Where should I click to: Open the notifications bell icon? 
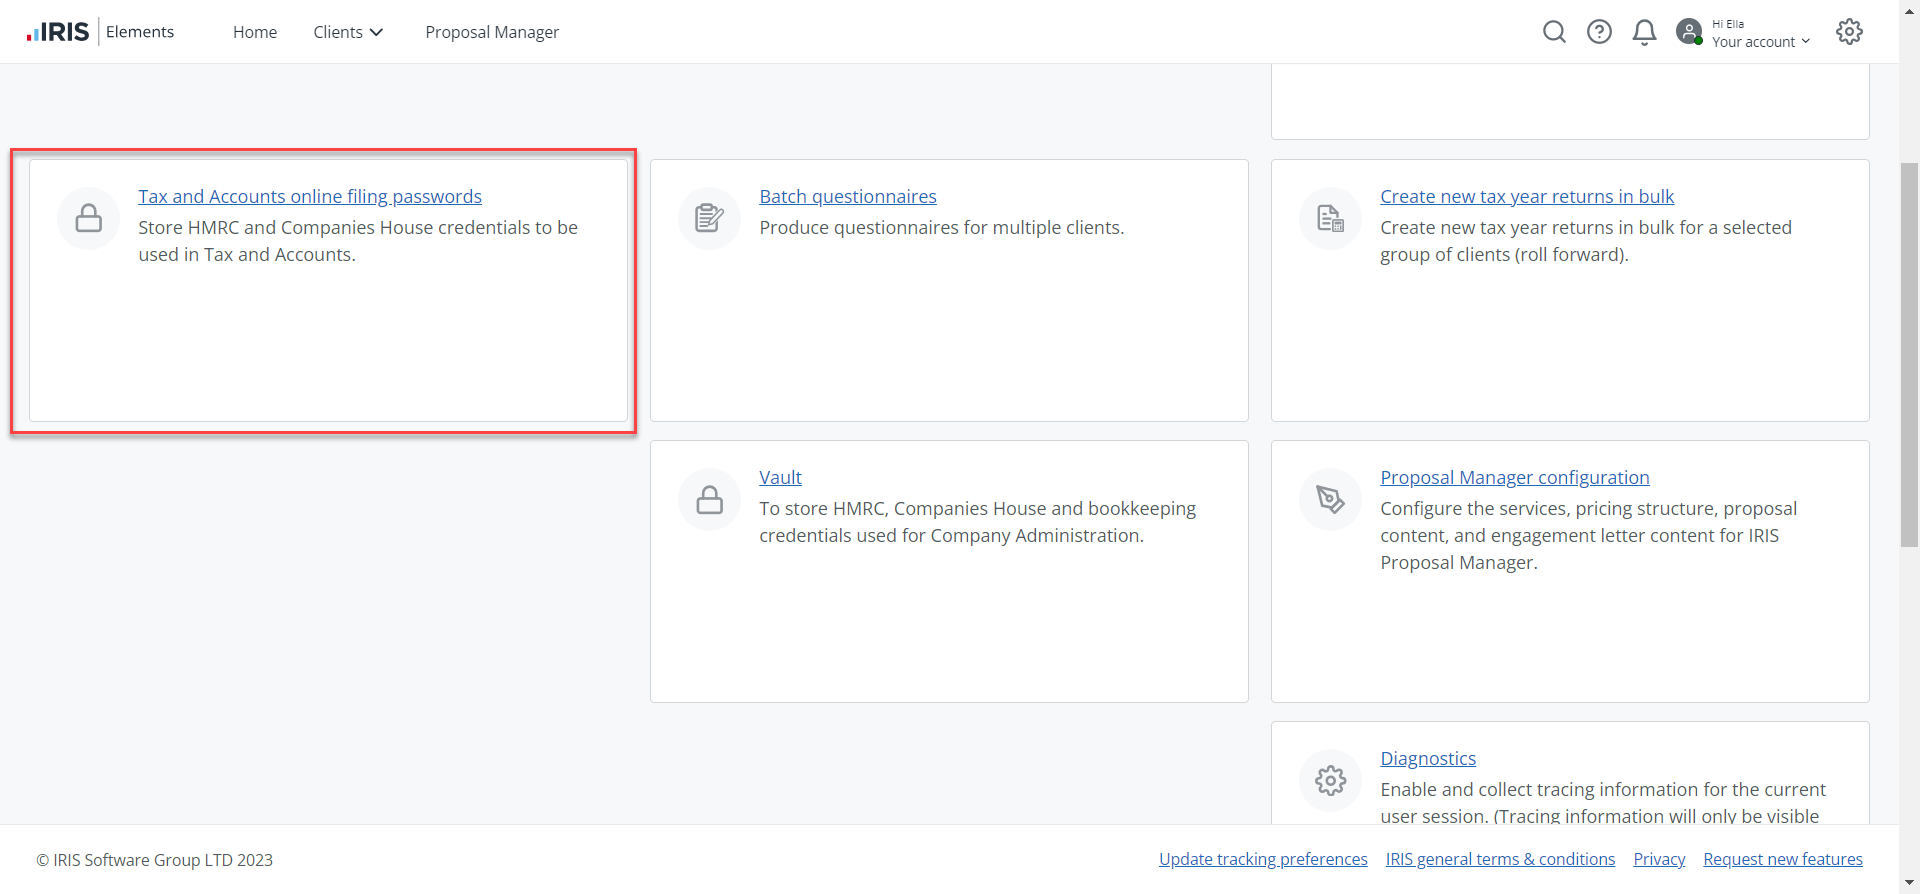(x=1644, y=32)
